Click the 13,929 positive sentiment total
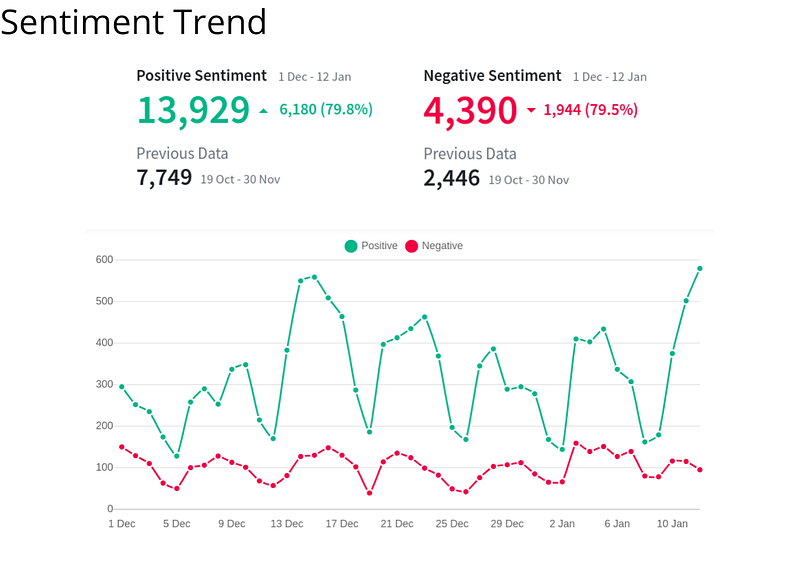800x568 pixels. pos(193,110)
